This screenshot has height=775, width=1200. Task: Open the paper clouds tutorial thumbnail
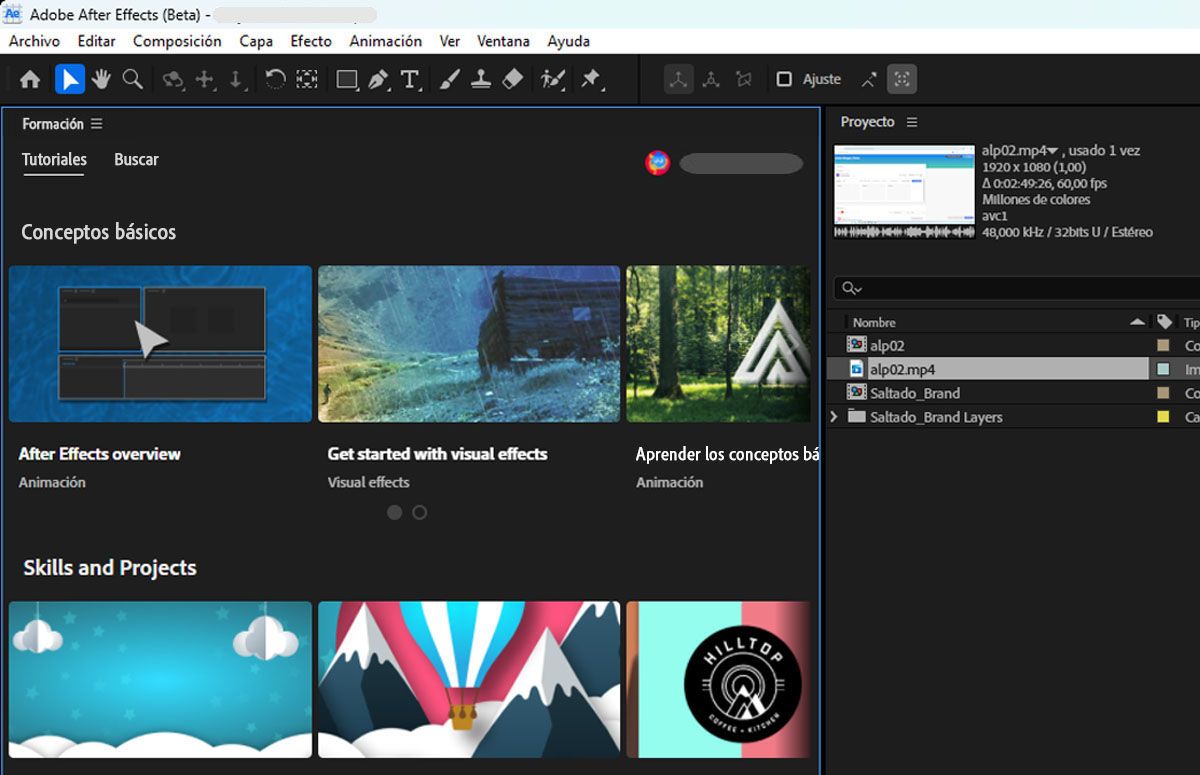pyautogui.click(x=160, y=679)
